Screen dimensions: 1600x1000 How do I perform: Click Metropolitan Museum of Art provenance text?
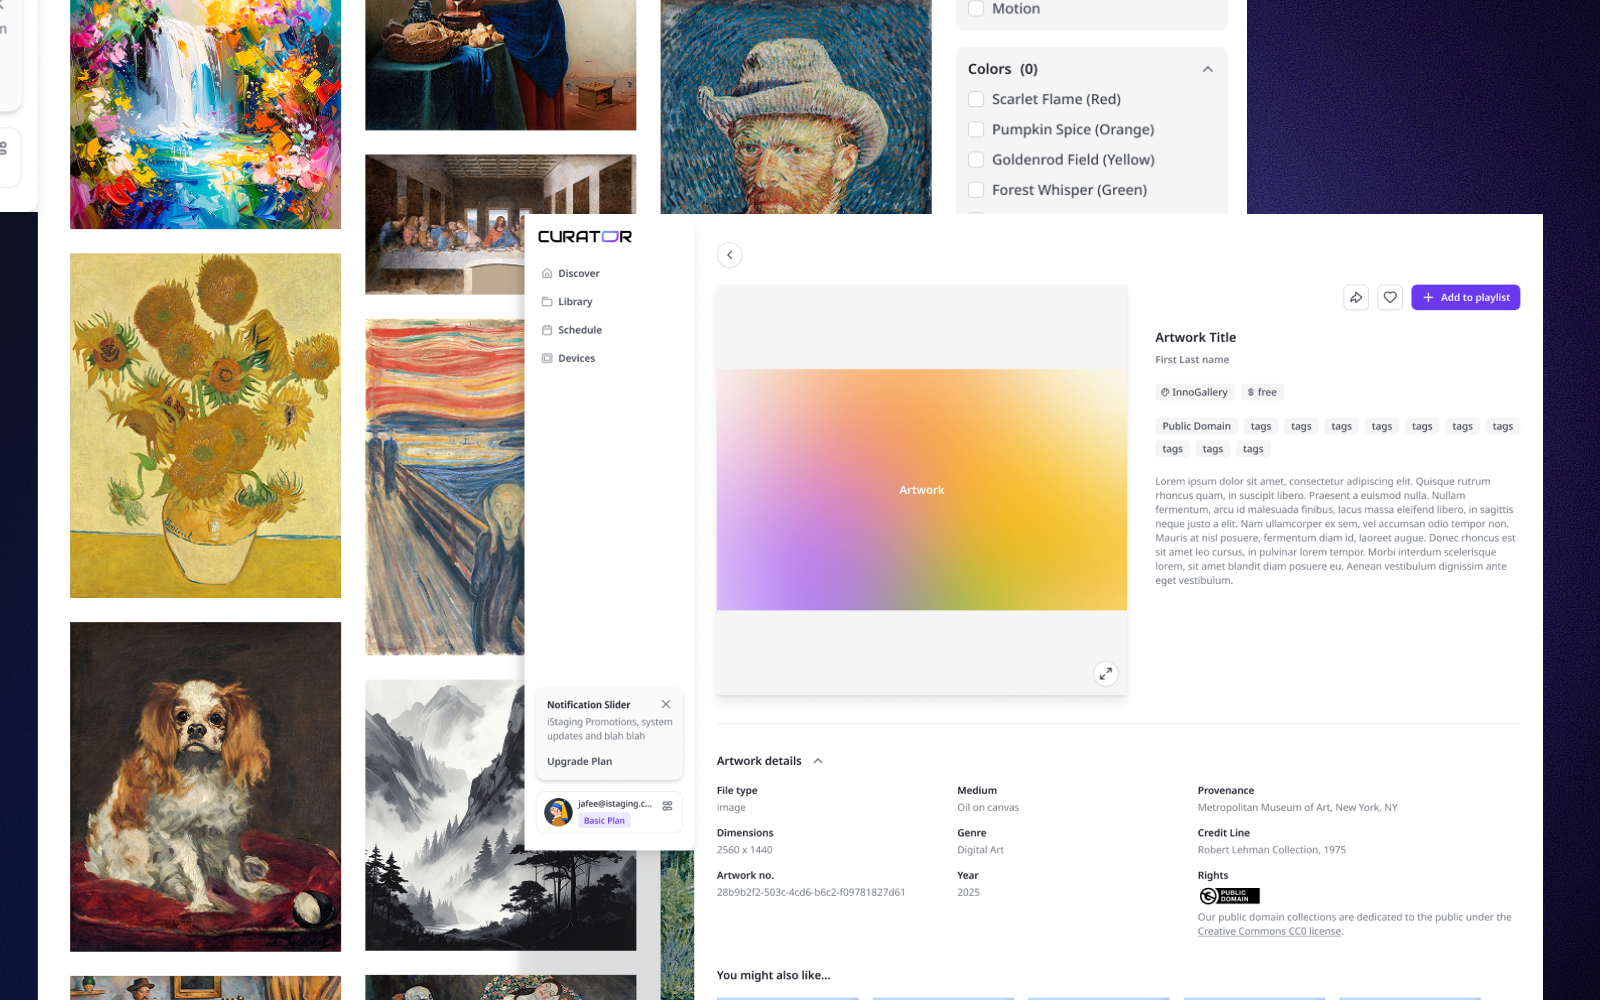[1297, 807]
